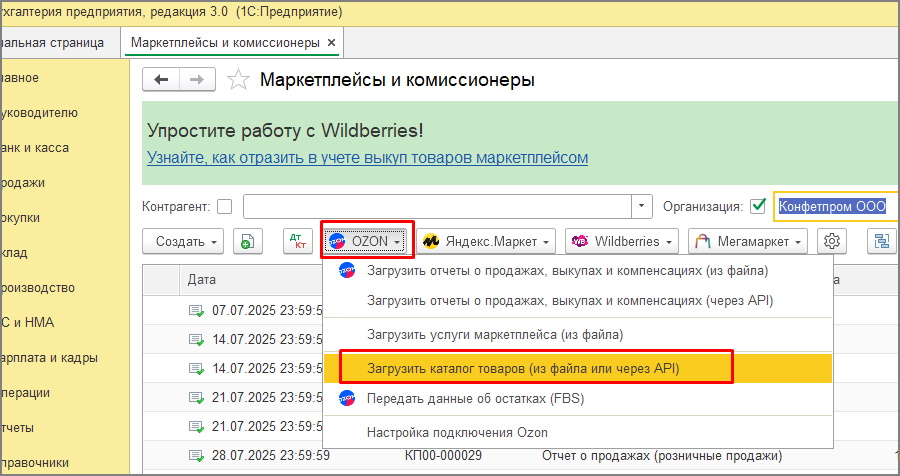
Task: Click document icon for 07.07.2025 row
Action: 196,311
